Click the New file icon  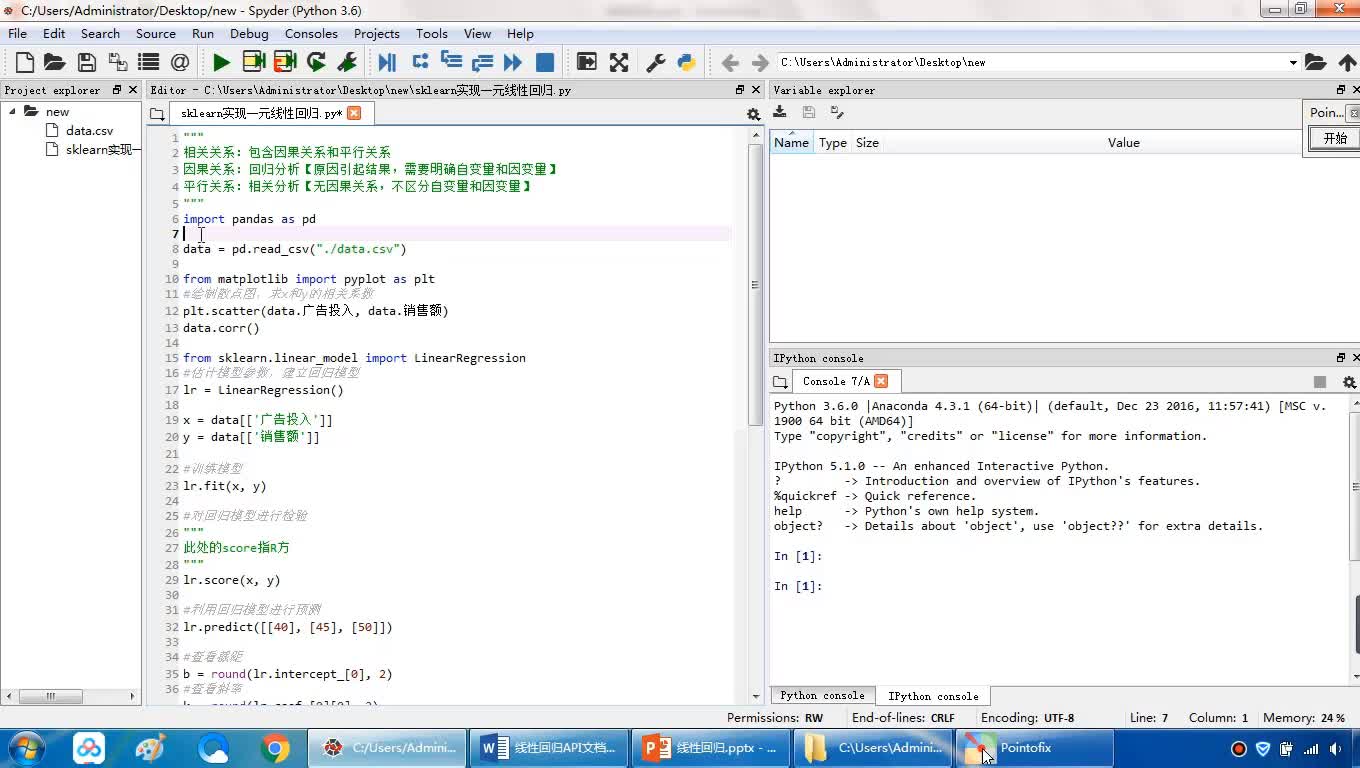pos(25,62)
